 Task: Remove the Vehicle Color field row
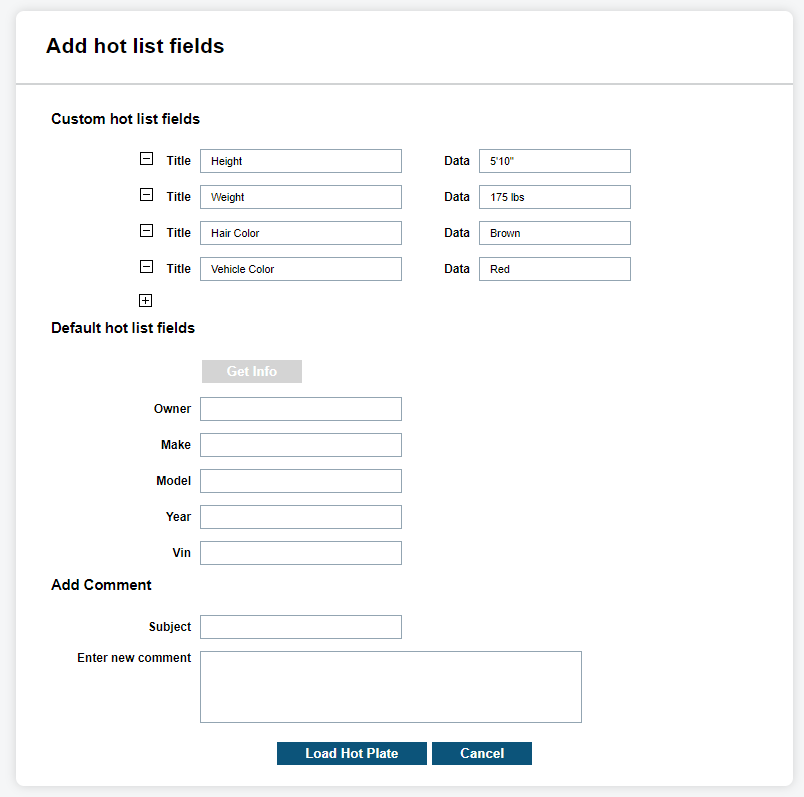click(x=146, y=267)
